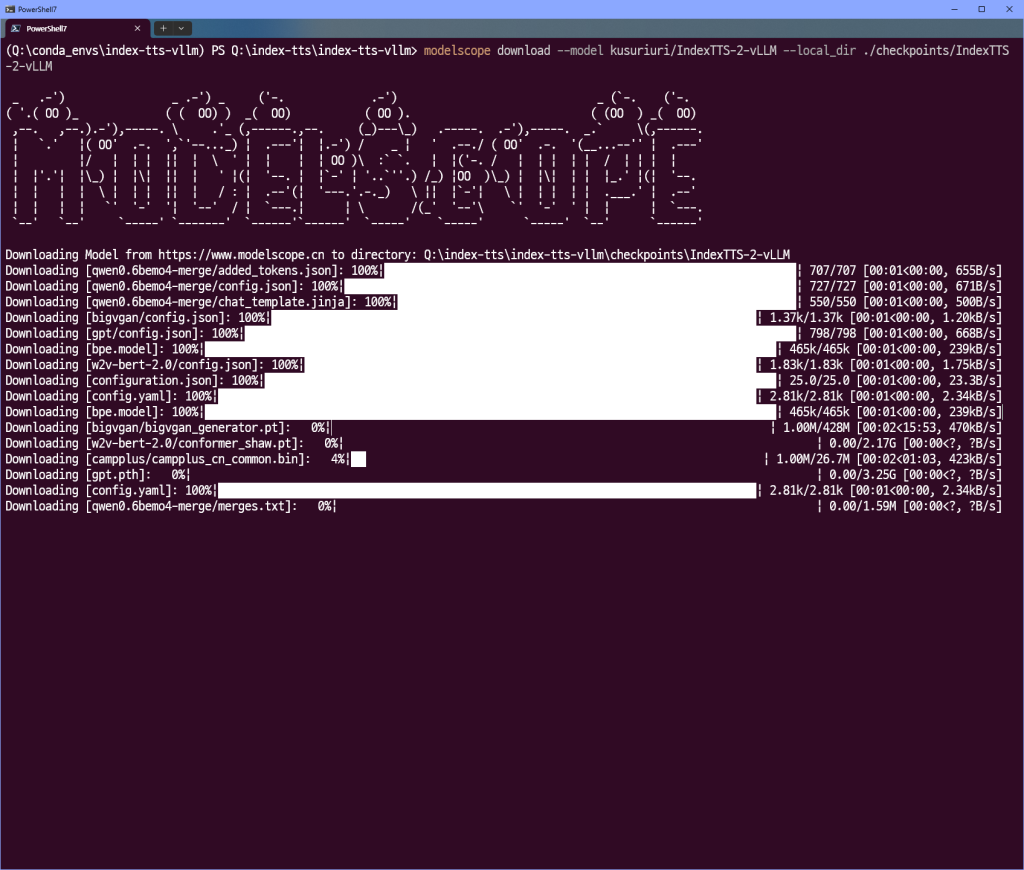Click the added_tokens.json progress bar
Viewport: 1024px width, 870px height.
(590, 271)
